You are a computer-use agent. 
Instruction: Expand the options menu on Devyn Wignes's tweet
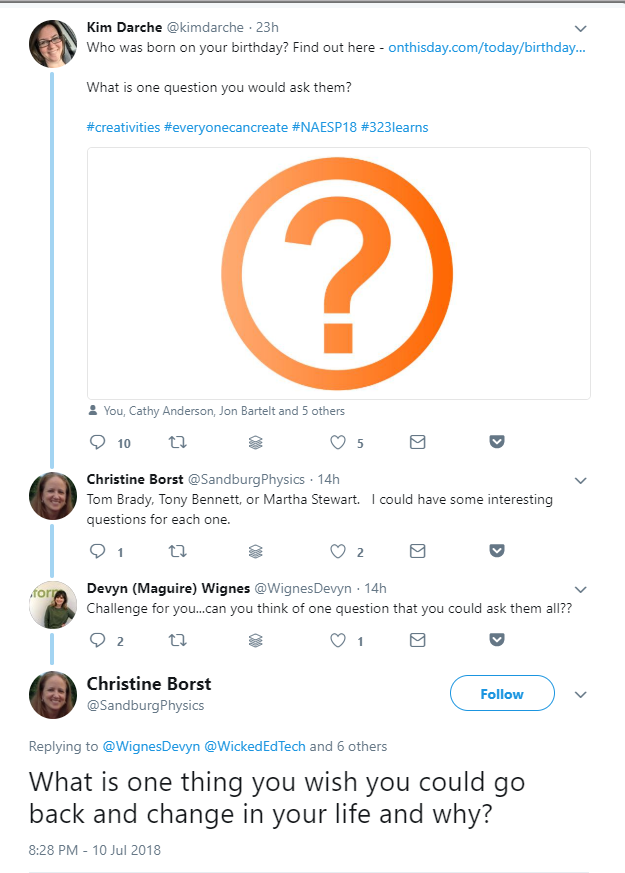tap(580, 590)
